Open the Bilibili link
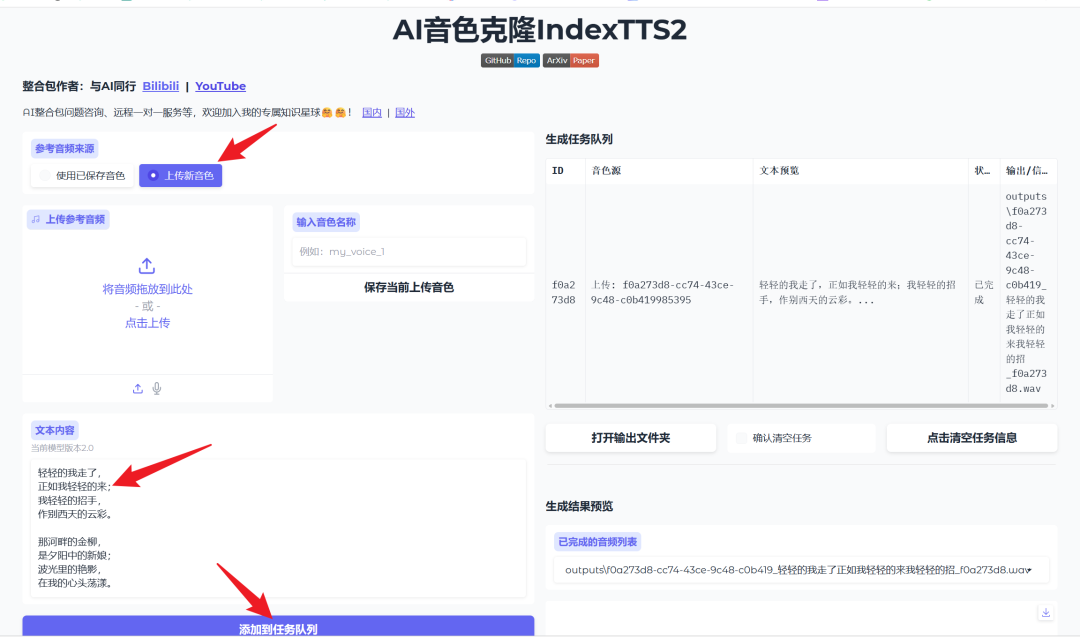The width and height of the screenshot is (1080, 638). point(160,86)
